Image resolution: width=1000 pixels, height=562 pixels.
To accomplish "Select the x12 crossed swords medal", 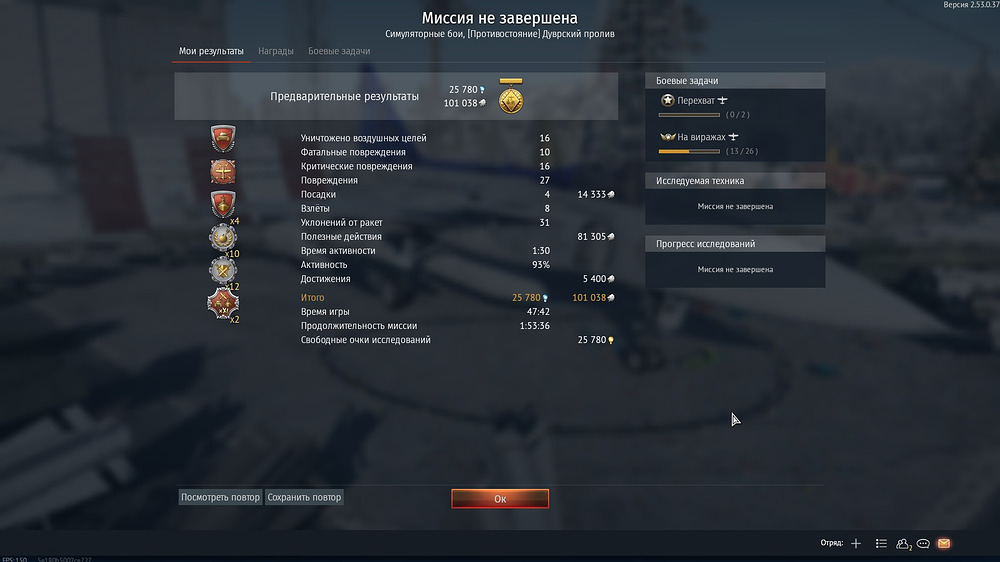I will [x=223, y=270].
